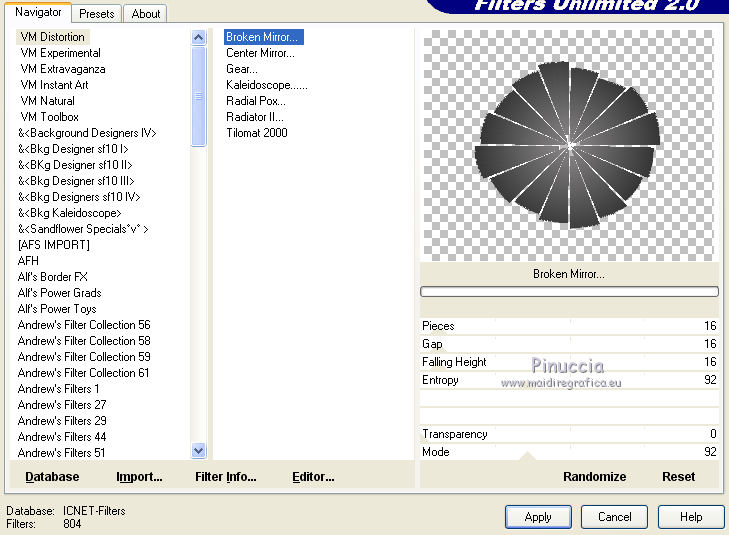
Task: Click the Cancel button
Action: (x=614, y=517)
